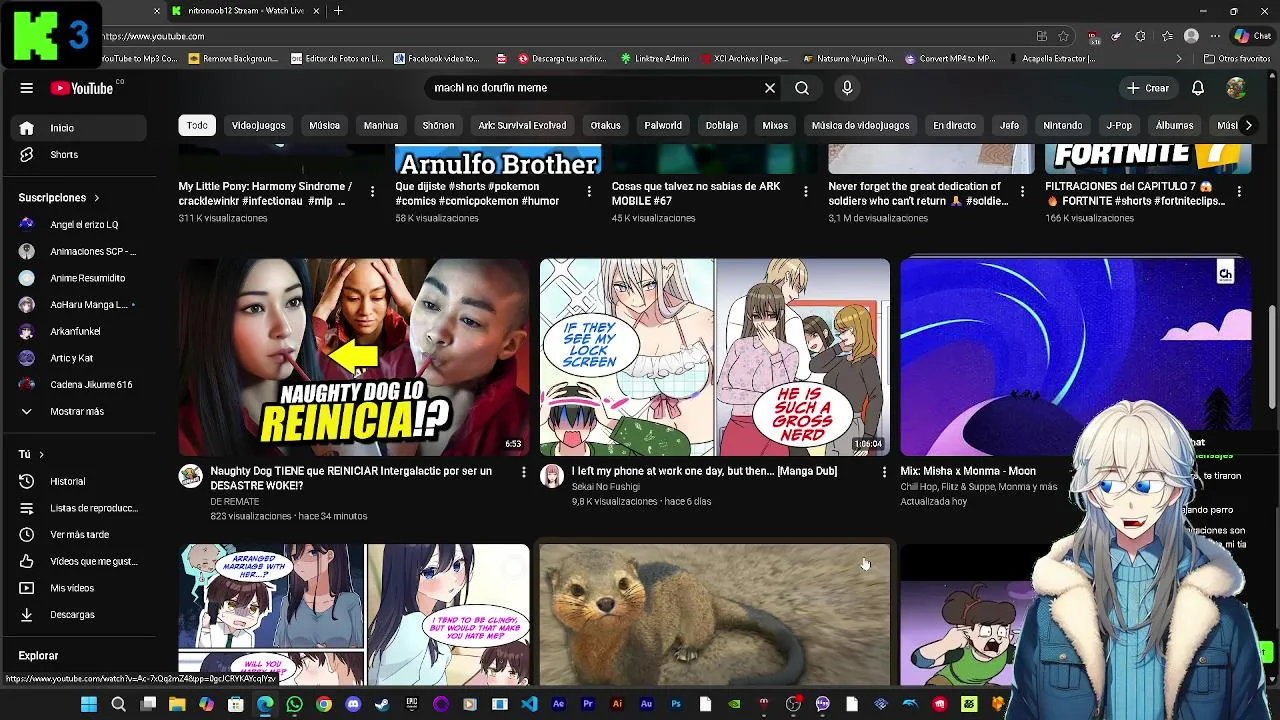Select the Videojuegos filter chip
Image resolution: width=1280 pixels, height=720 pixels.
(x=258, y=125)
